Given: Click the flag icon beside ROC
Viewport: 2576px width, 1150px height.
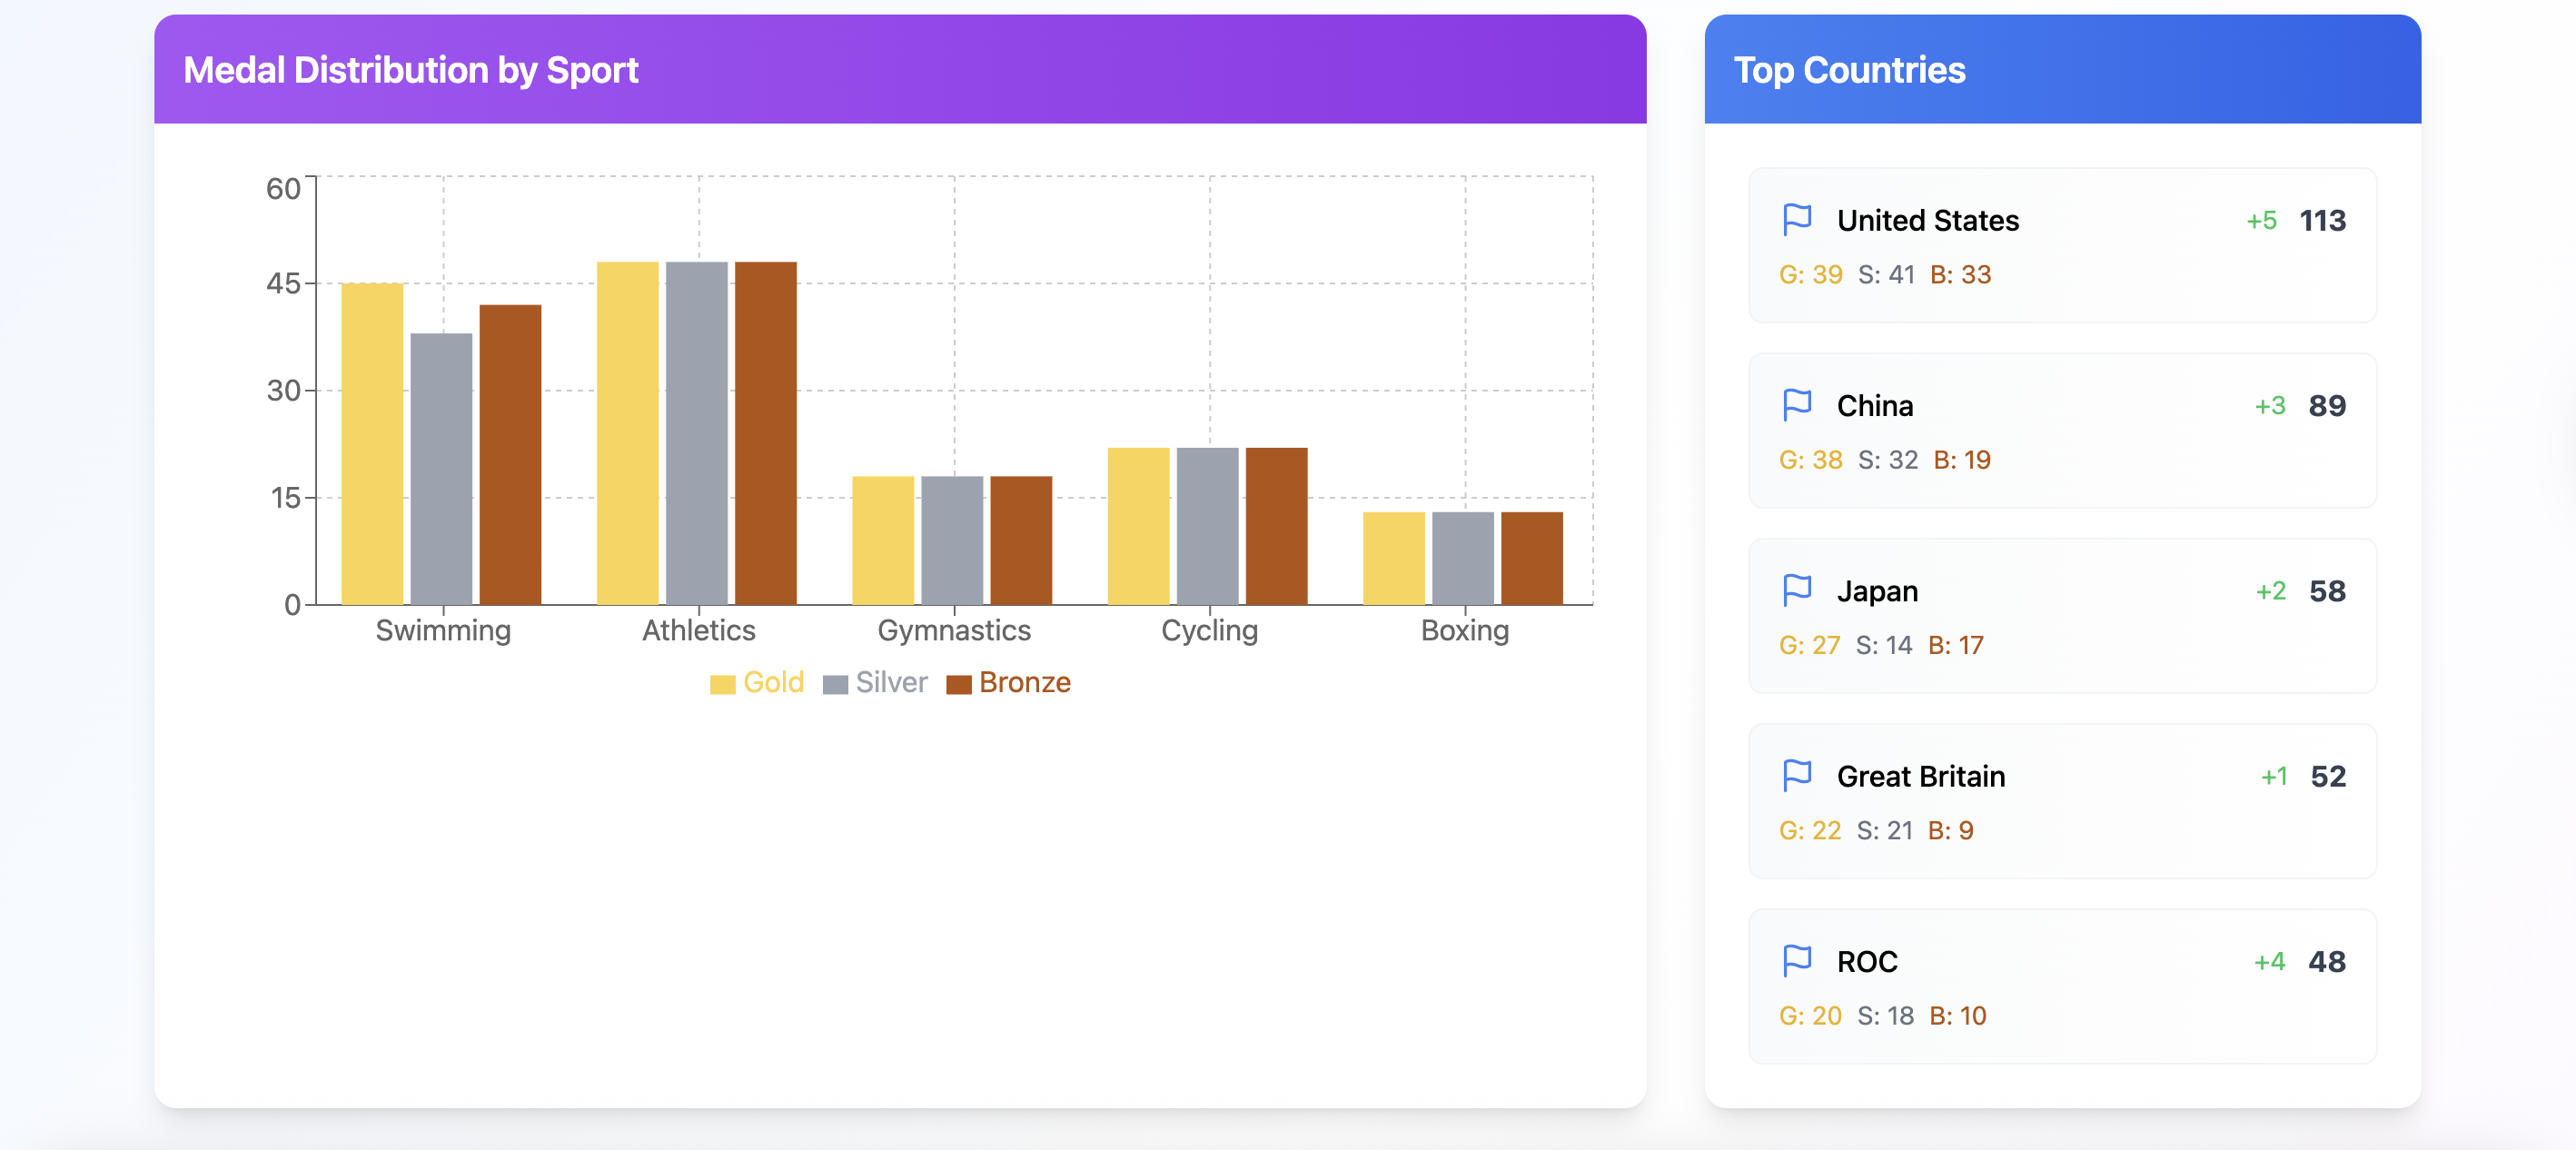Looking at the screenshot, I should 1796,960.
